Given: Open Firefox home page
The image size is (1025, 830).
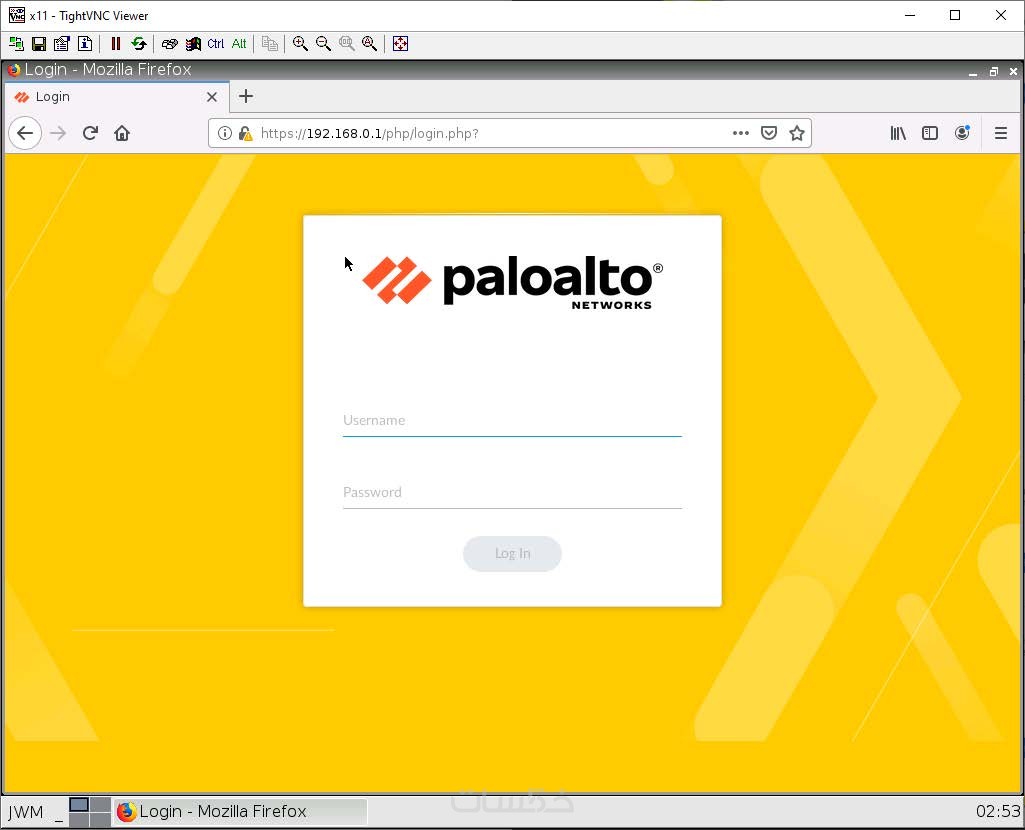Looking at the screenshot, I should click(122, 133).
